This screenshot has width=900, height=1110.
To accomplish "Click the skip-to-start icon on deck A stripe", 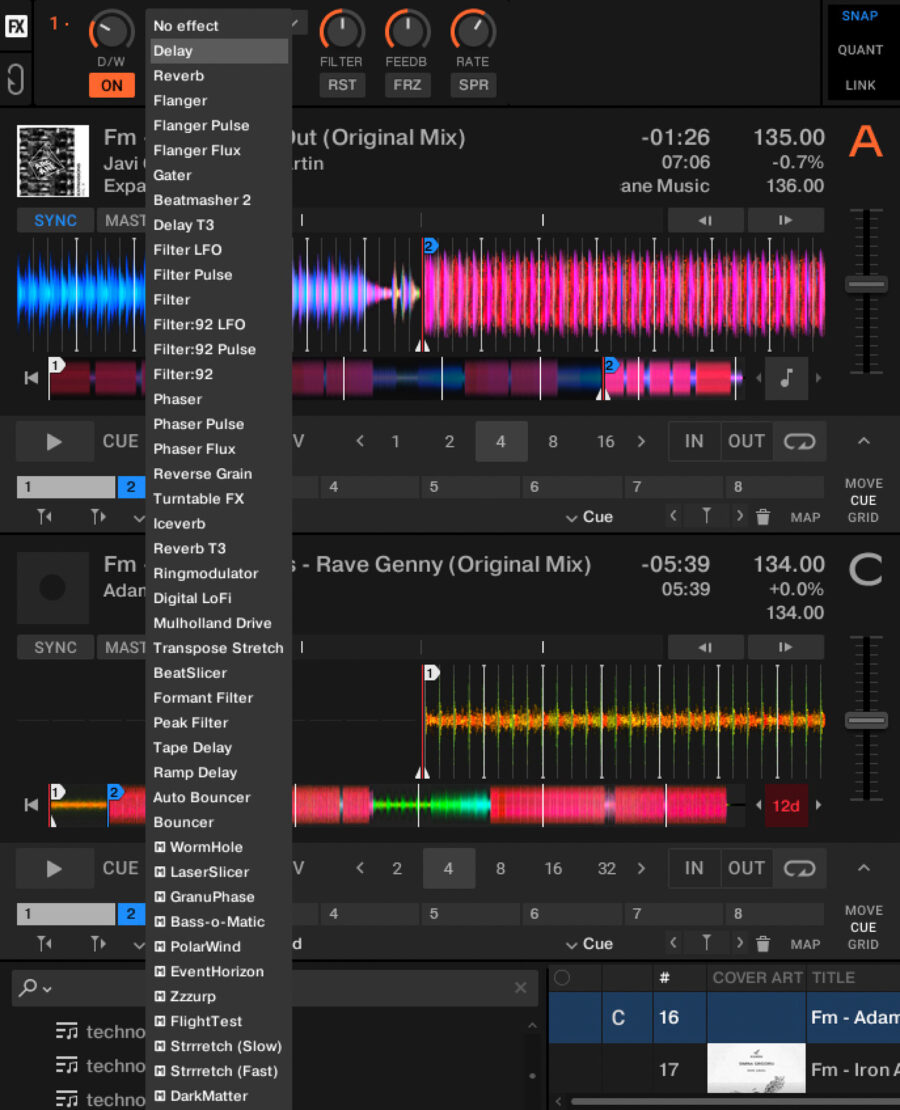I will click(30, 378).
